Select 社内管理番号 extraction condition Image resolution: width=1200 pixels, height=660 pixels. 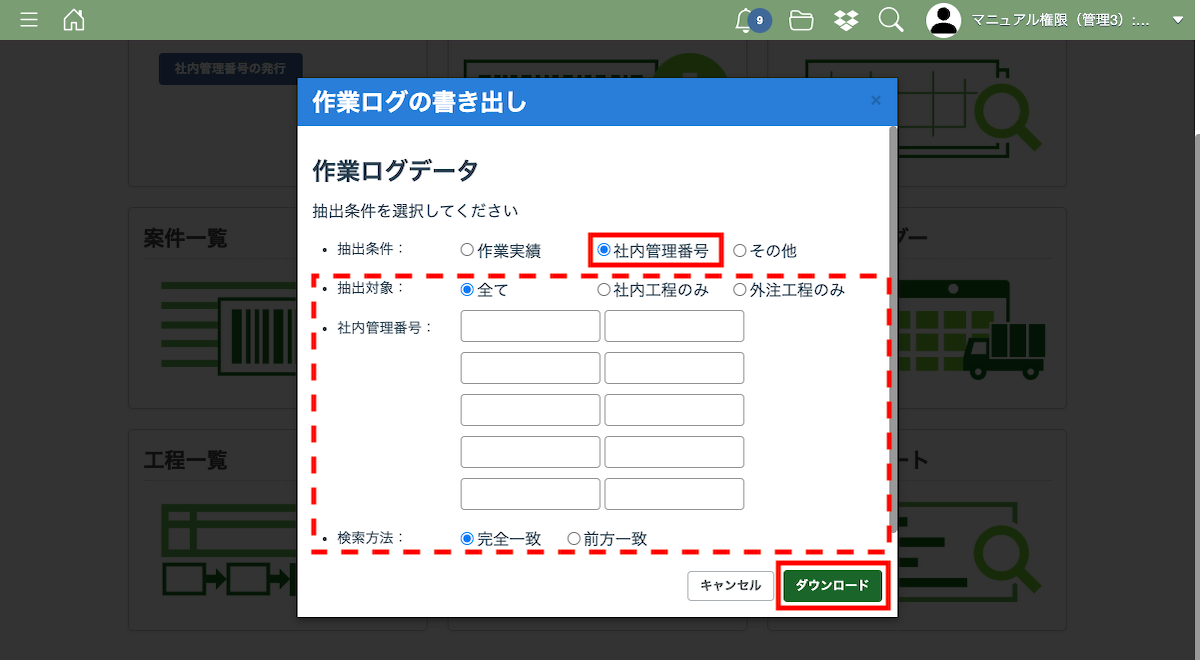pos(604,251)
